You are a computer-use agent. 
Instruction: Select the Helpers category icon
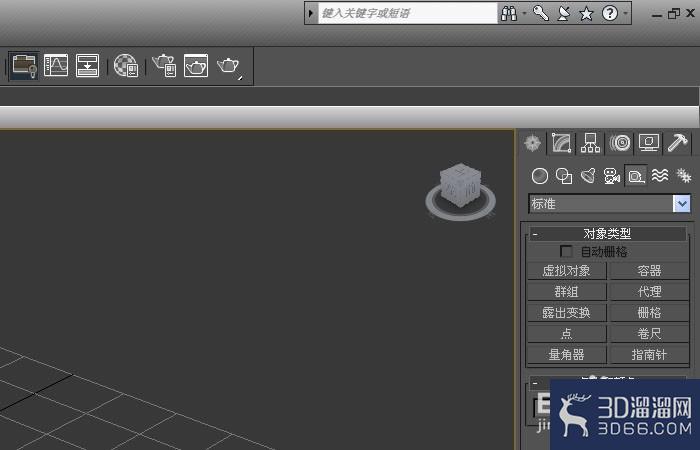(636, 176)
